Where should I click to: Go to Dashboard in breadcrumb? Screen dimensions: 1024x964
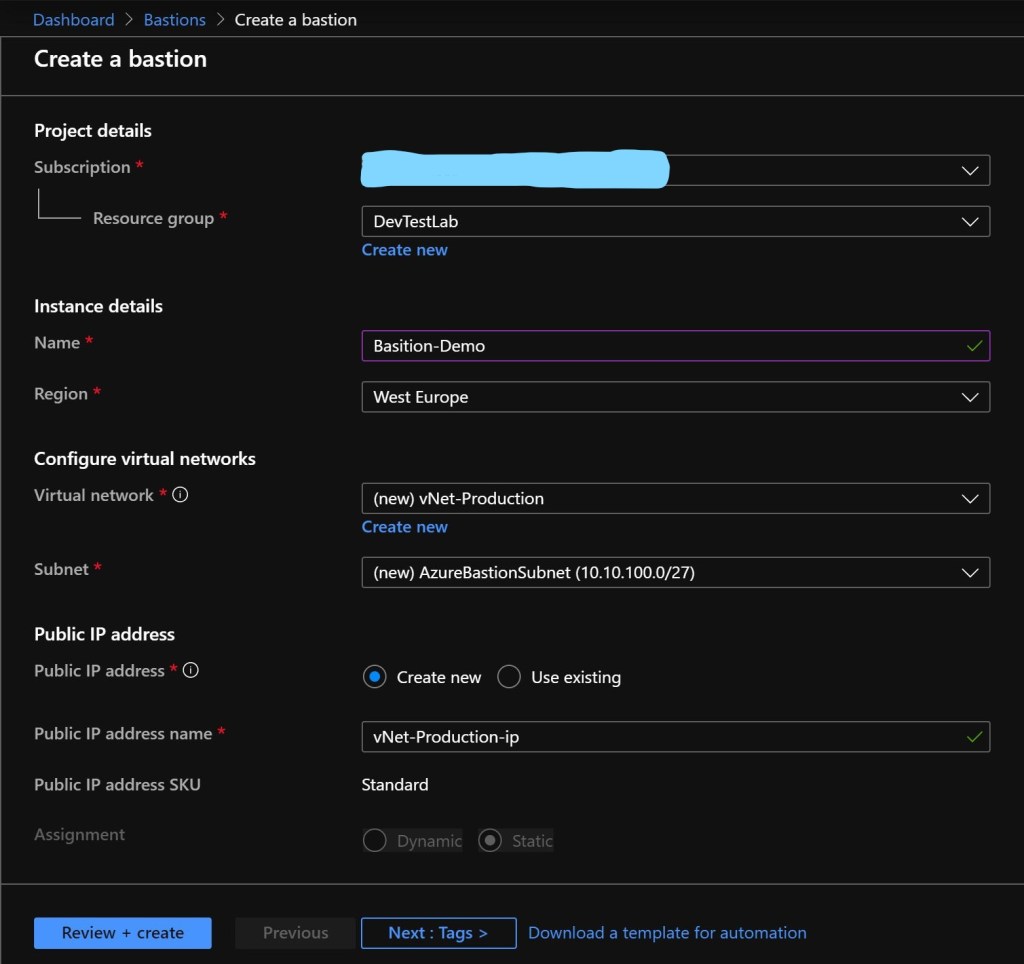pos(74,20)
